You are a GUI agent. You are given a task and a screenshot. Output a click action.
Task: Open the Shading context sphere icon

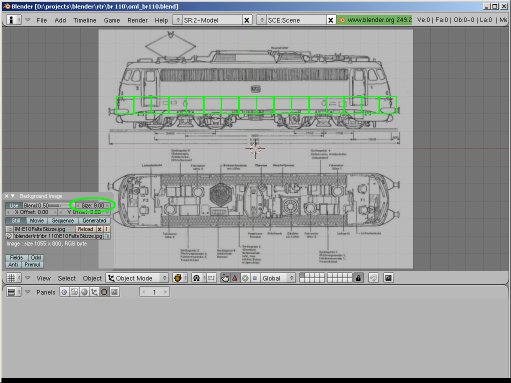(84, 292)
